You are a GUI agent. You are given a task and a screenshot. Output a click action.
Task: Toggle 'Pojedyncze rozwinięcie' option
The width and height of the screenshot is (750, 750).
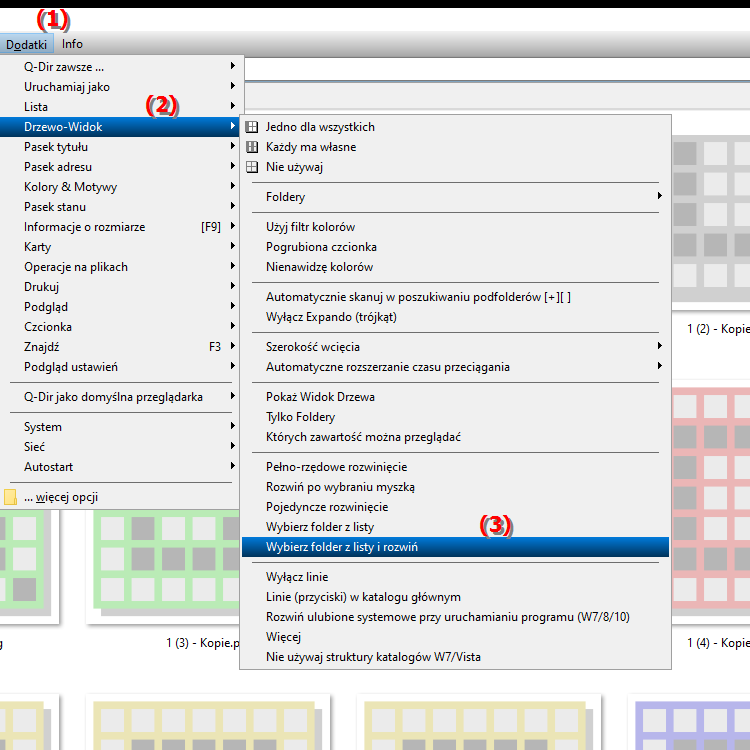455,507
